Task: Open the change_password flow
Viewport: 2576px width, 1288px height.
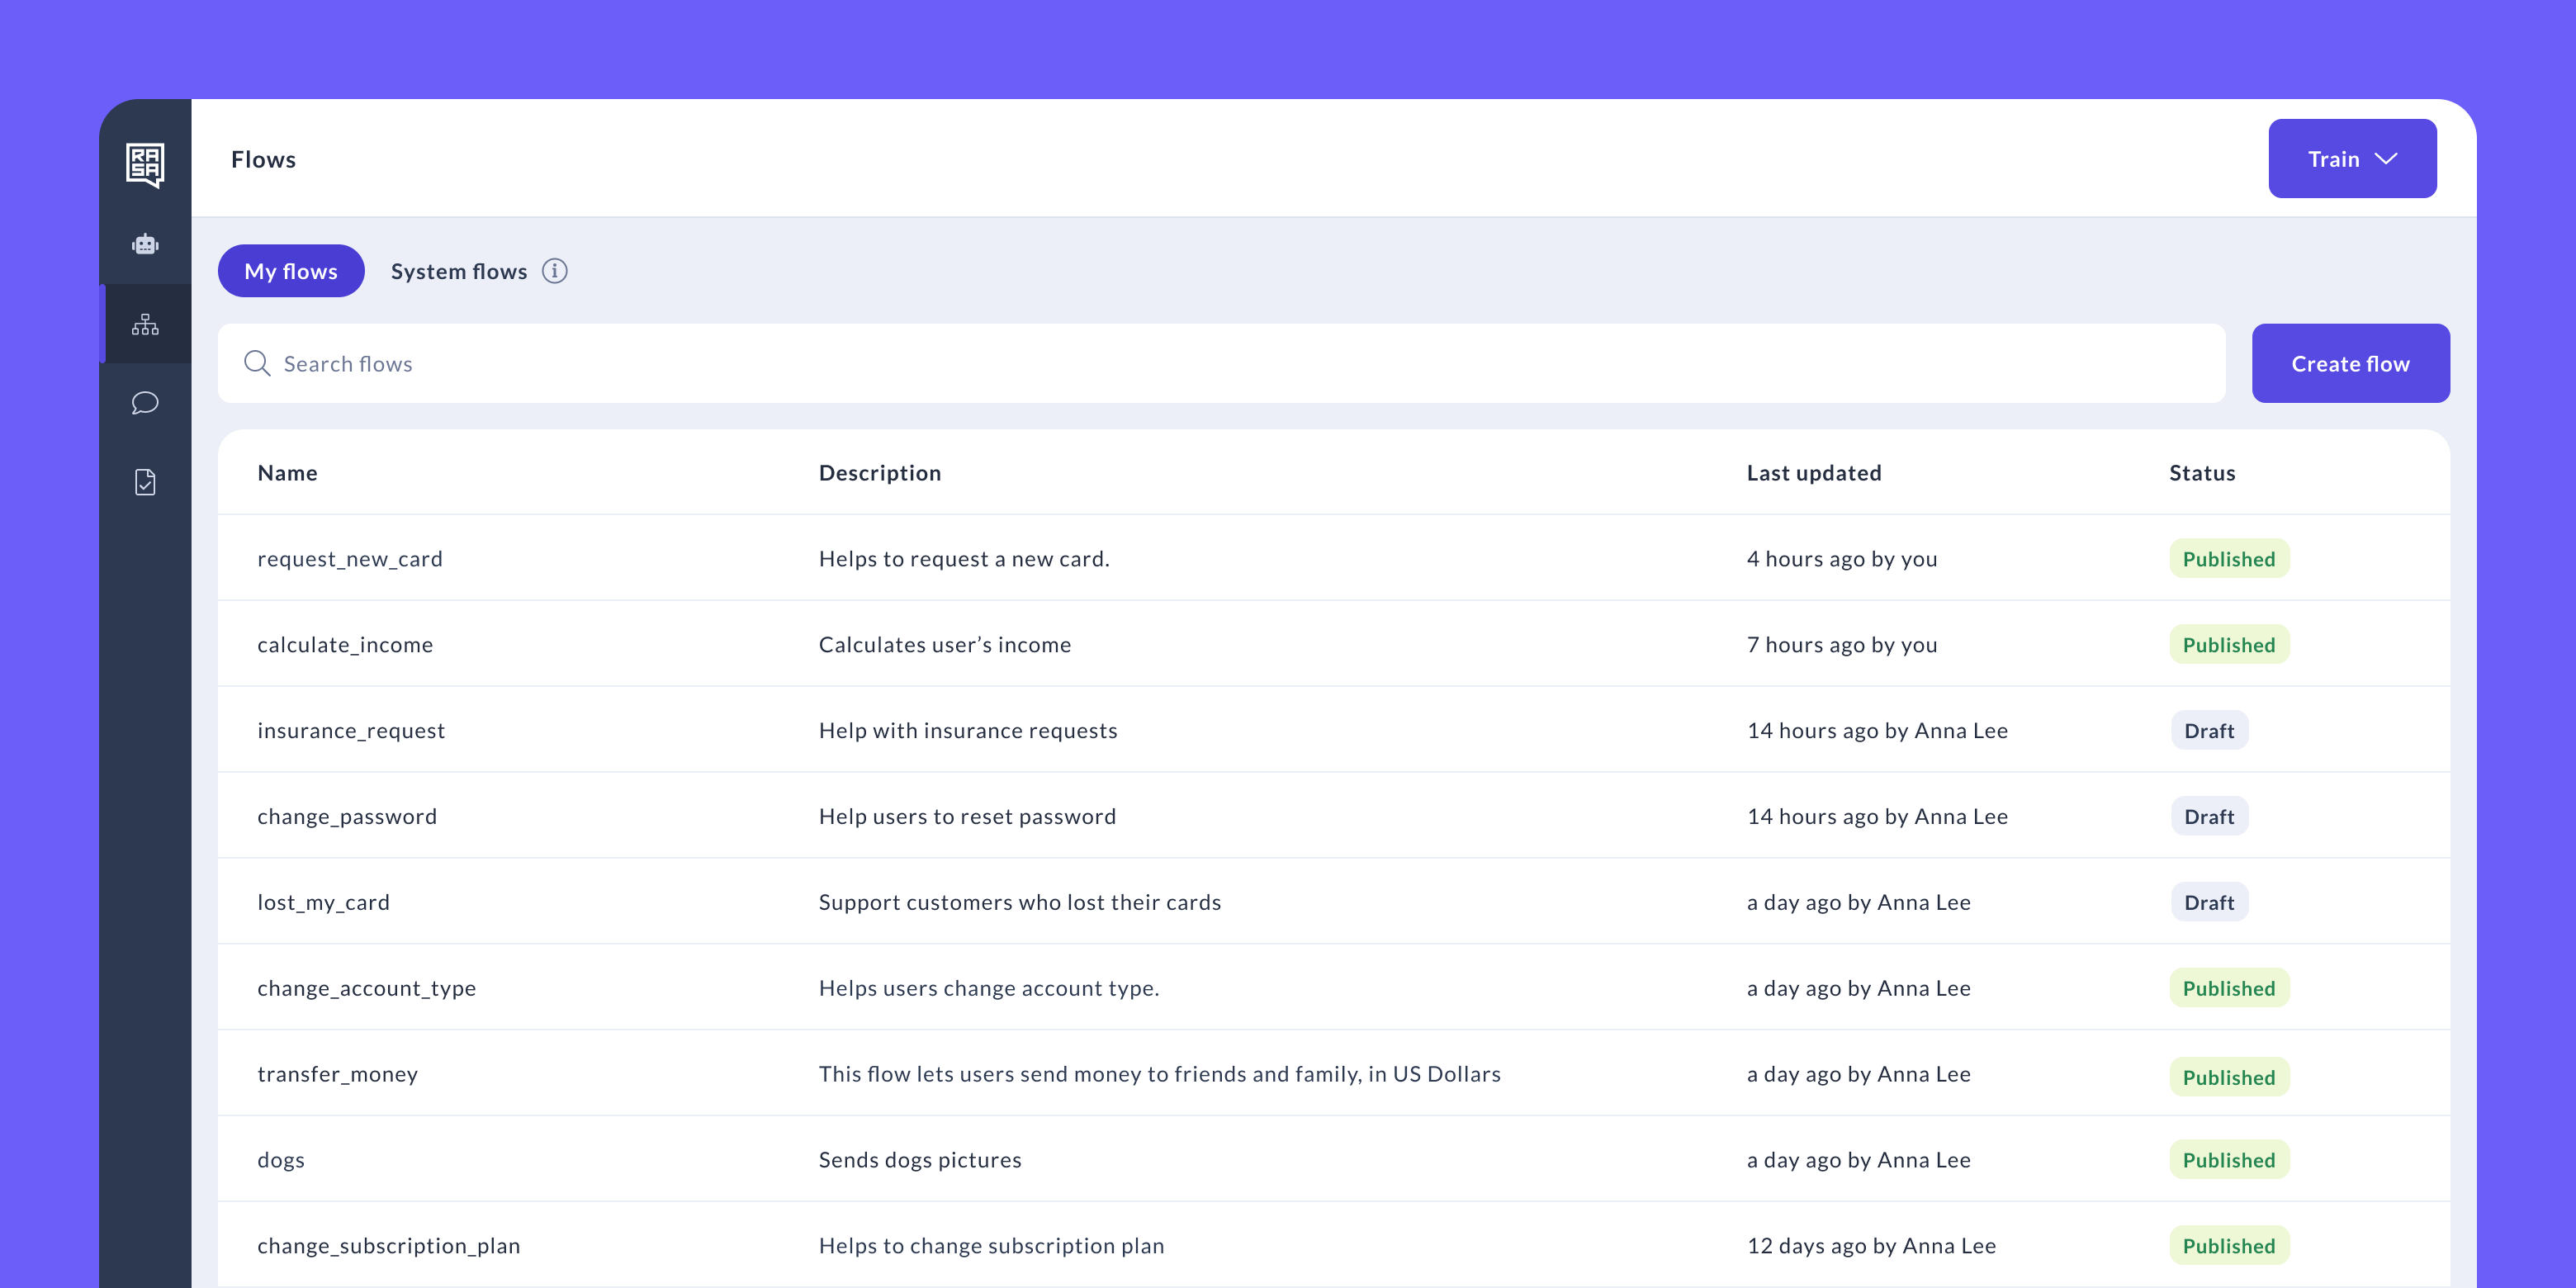Action: 347,817
